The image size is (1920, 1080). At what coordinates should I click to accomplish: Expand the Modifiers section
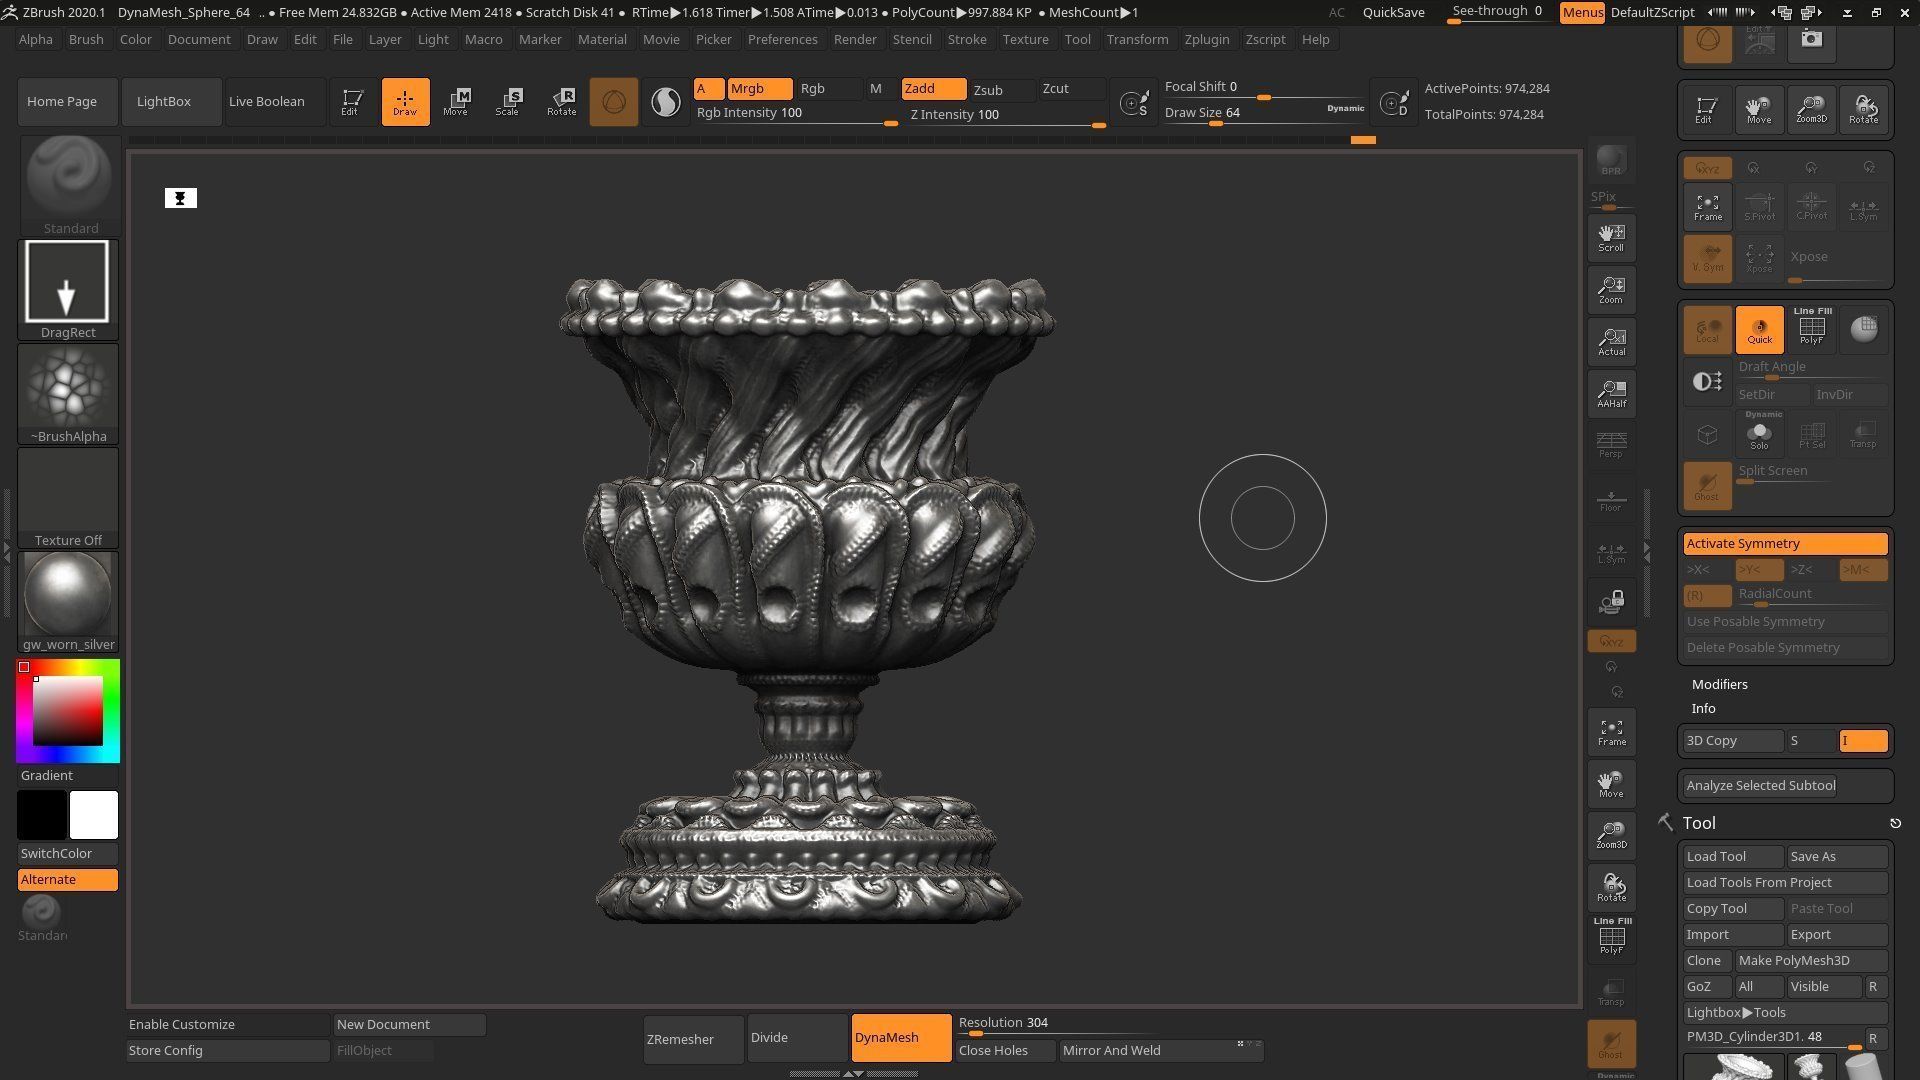(x=1719, y=685)
